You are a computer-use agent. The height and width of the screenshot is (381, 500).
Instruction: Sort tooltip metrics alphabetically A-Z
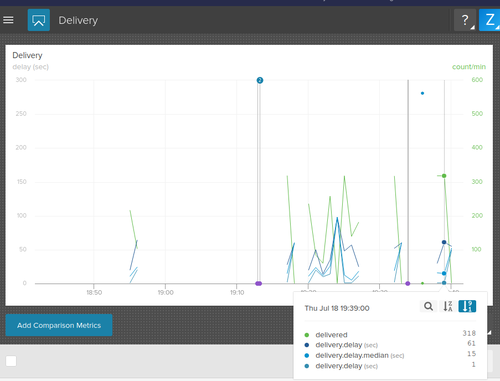coord(448,306)
